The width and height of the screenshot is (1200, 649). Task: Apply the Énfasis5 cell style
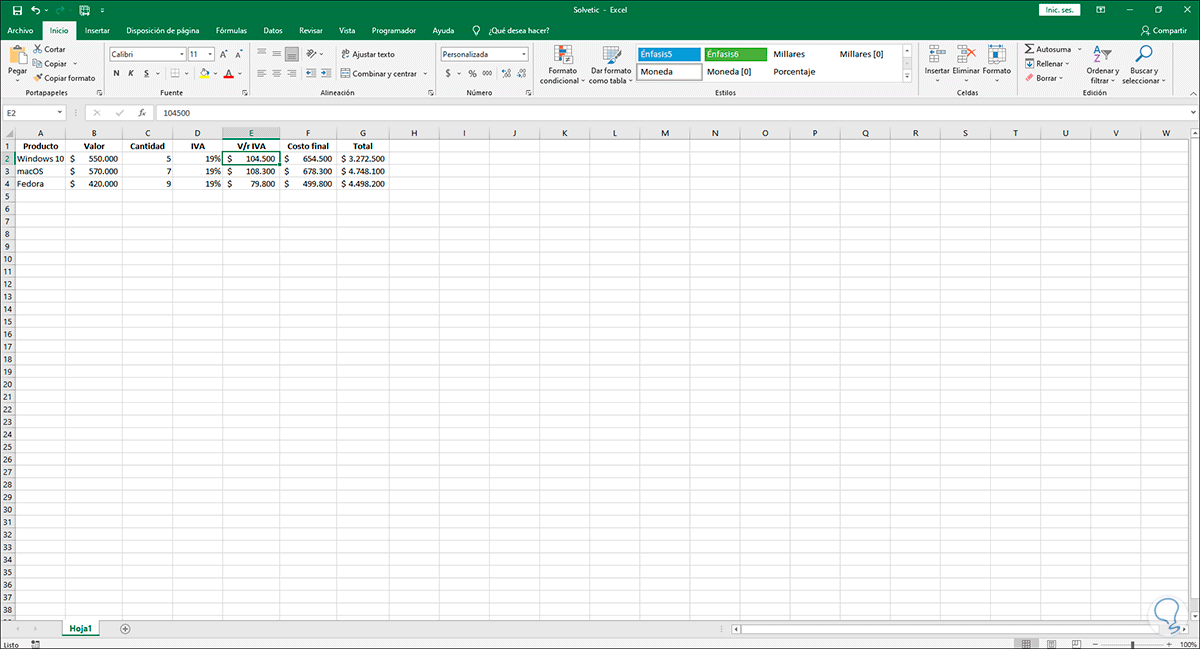tap(668, 54)
